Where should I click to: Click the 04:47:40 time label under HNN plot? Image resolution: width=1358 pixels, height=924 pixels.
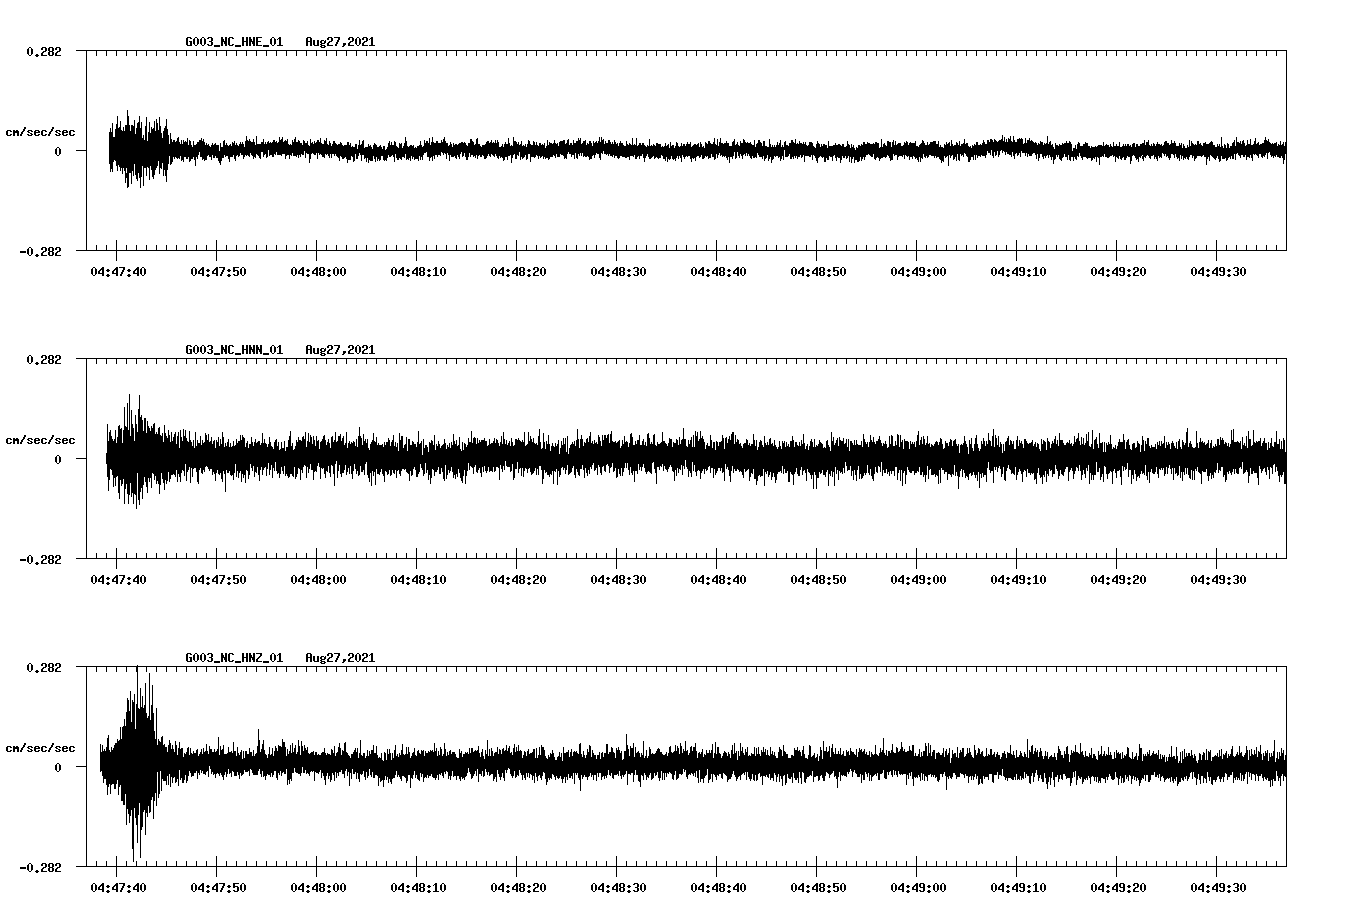[x=118, y=579]
